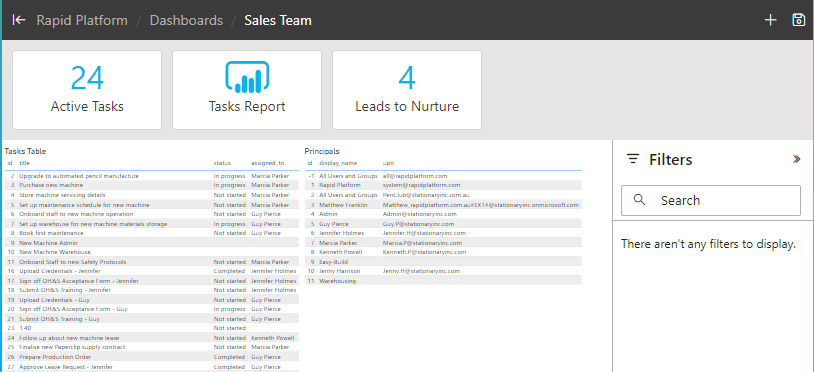Screen dimensions: 814x372
Task: Select 'Follow up about new machine lease'
Action: point(152,338)
